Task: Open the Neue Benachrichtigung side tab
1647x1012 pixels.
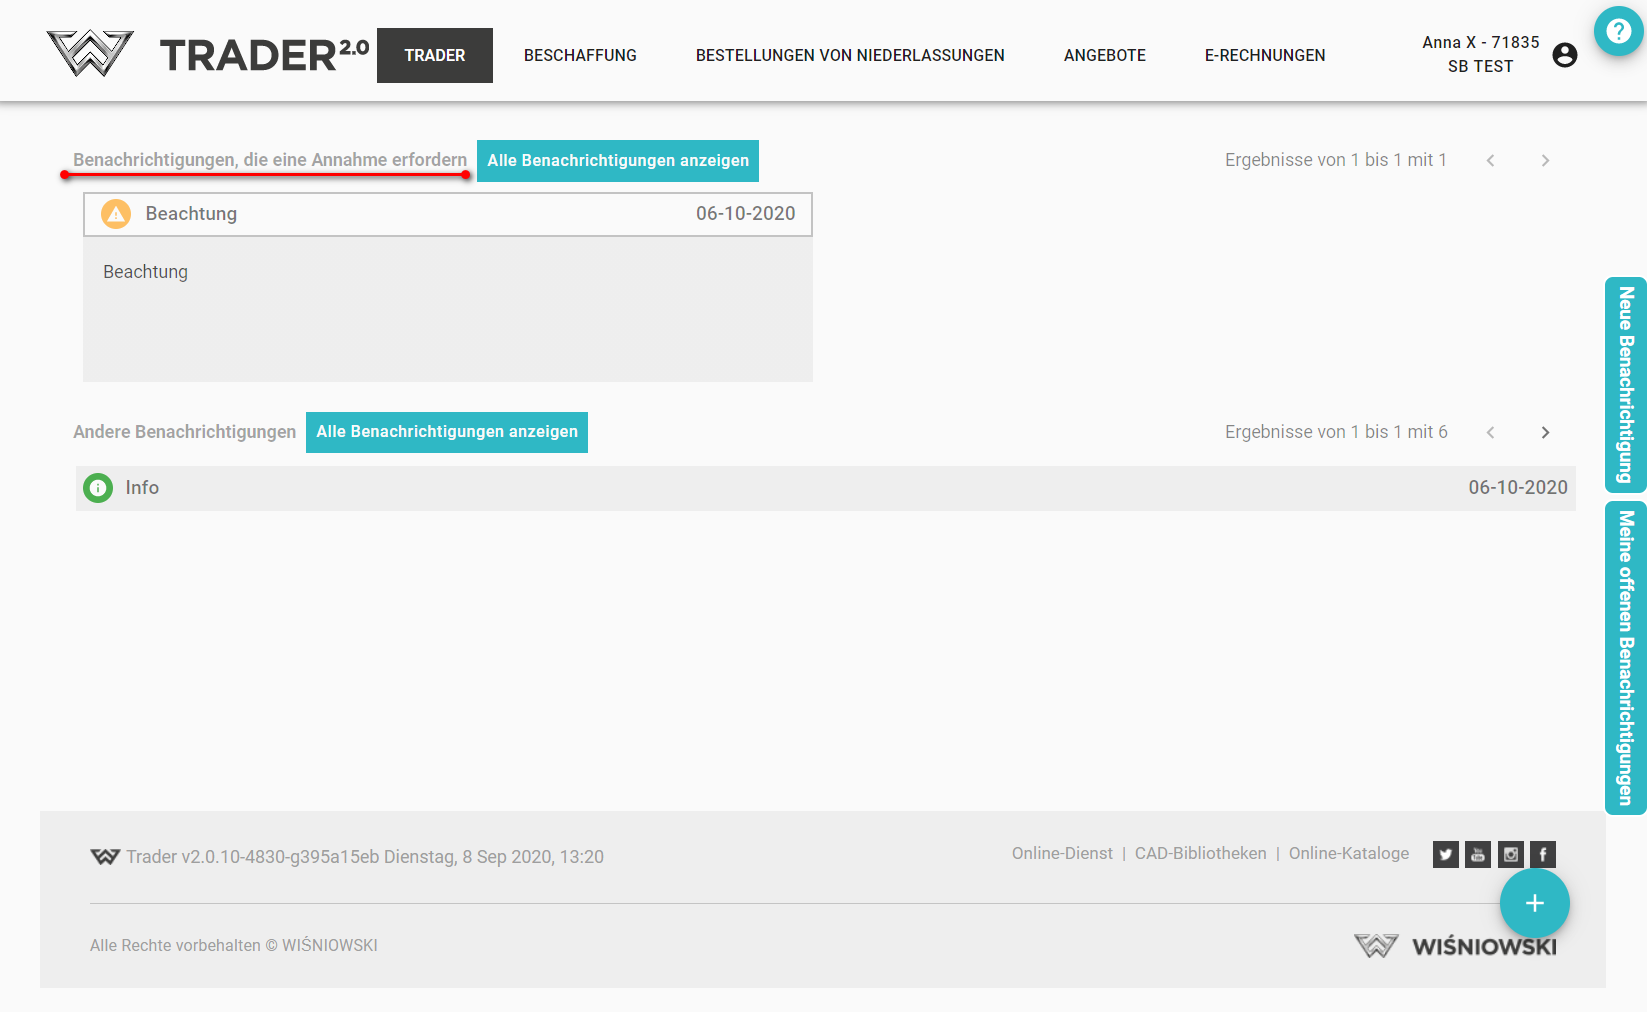Action: (1625, 385)
